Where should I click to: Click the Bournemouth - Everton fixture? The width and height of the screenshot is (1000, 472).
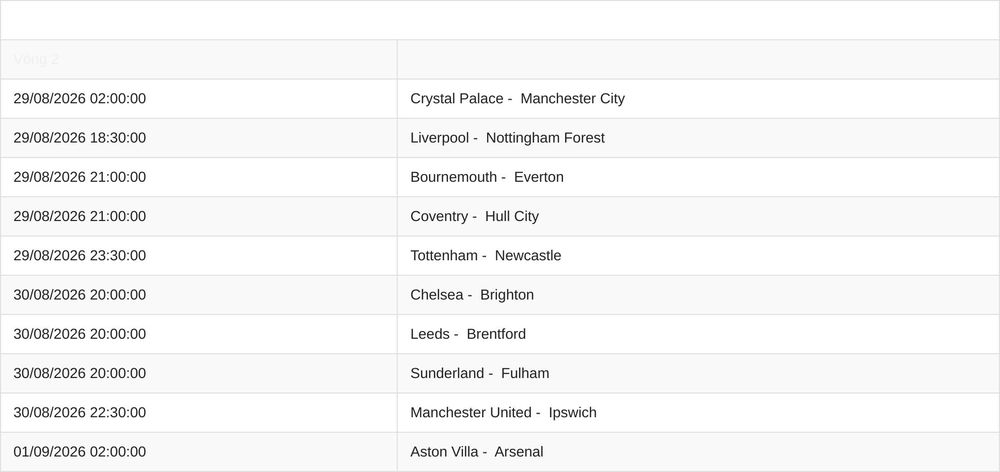point(487,177)
